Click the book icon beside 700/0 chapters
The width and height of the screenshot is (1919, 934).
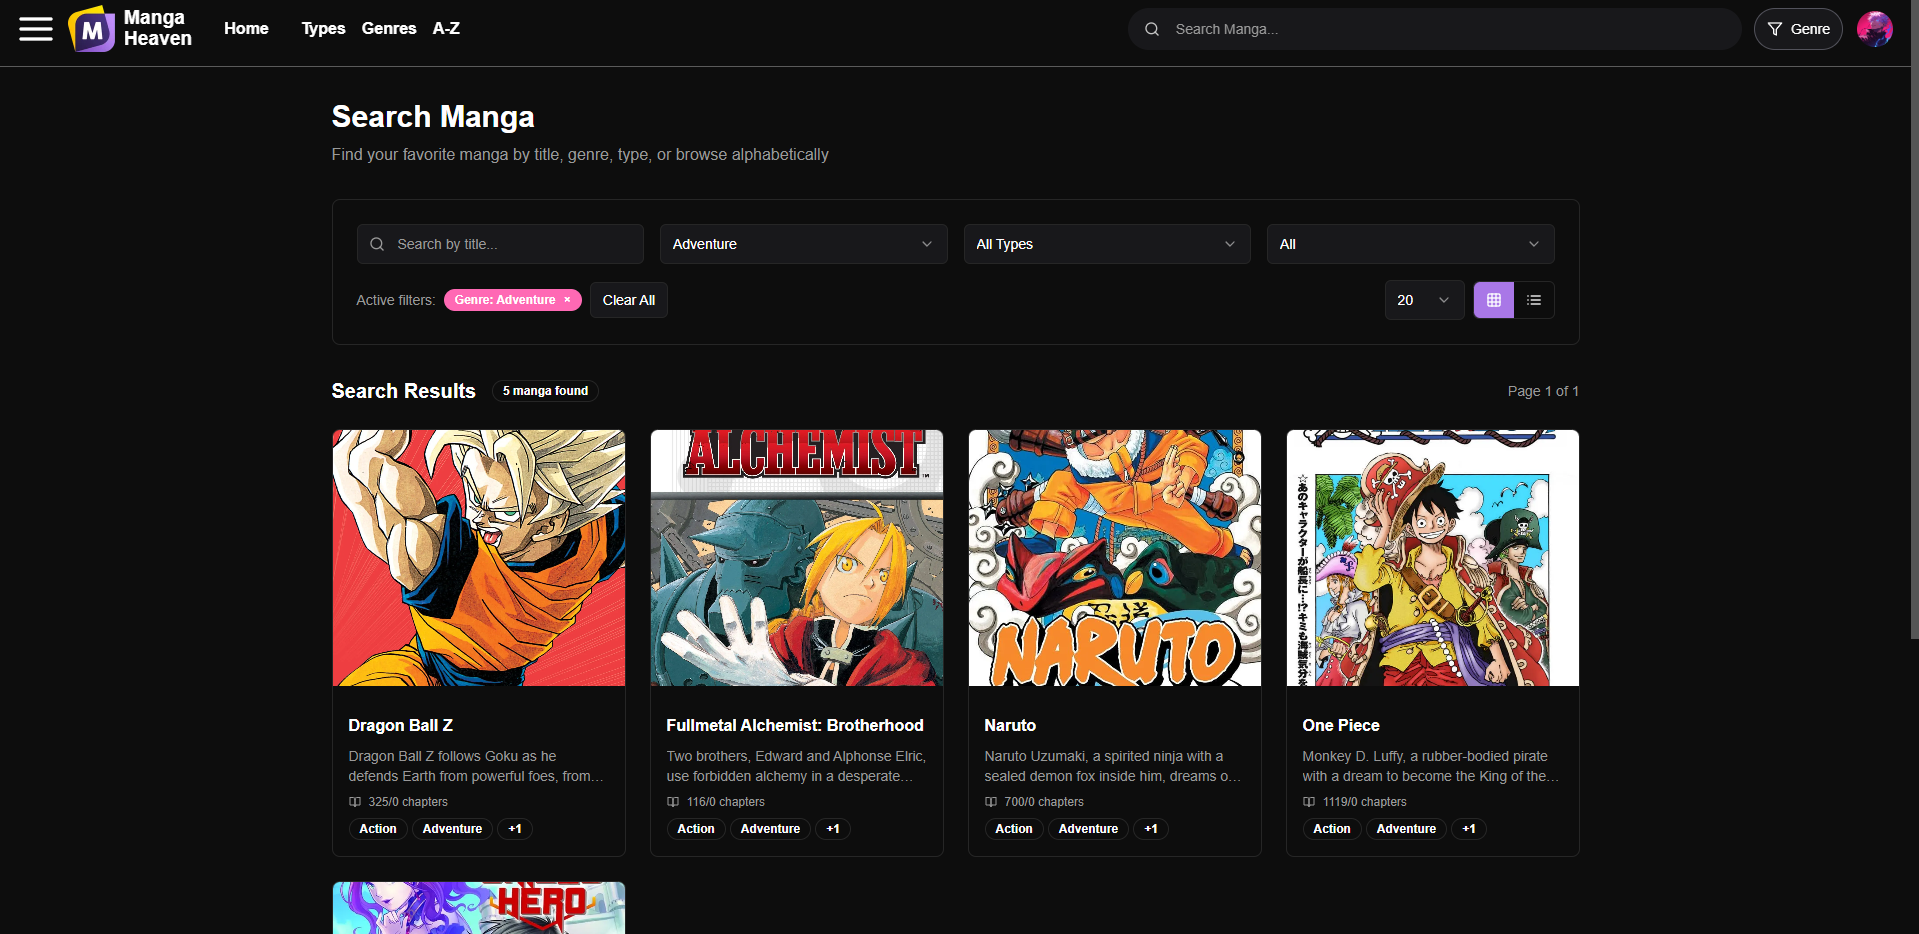point(991,802)
